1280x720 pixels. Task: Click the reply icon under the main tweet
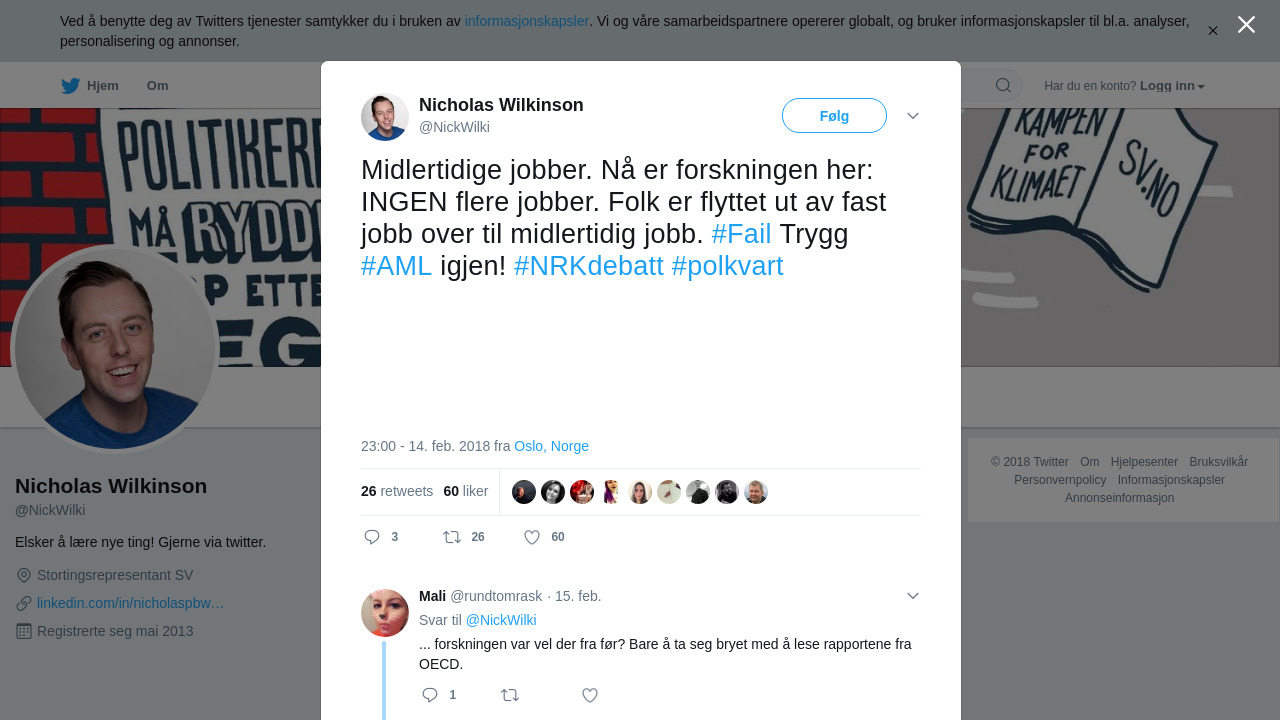tap(372, 537)
